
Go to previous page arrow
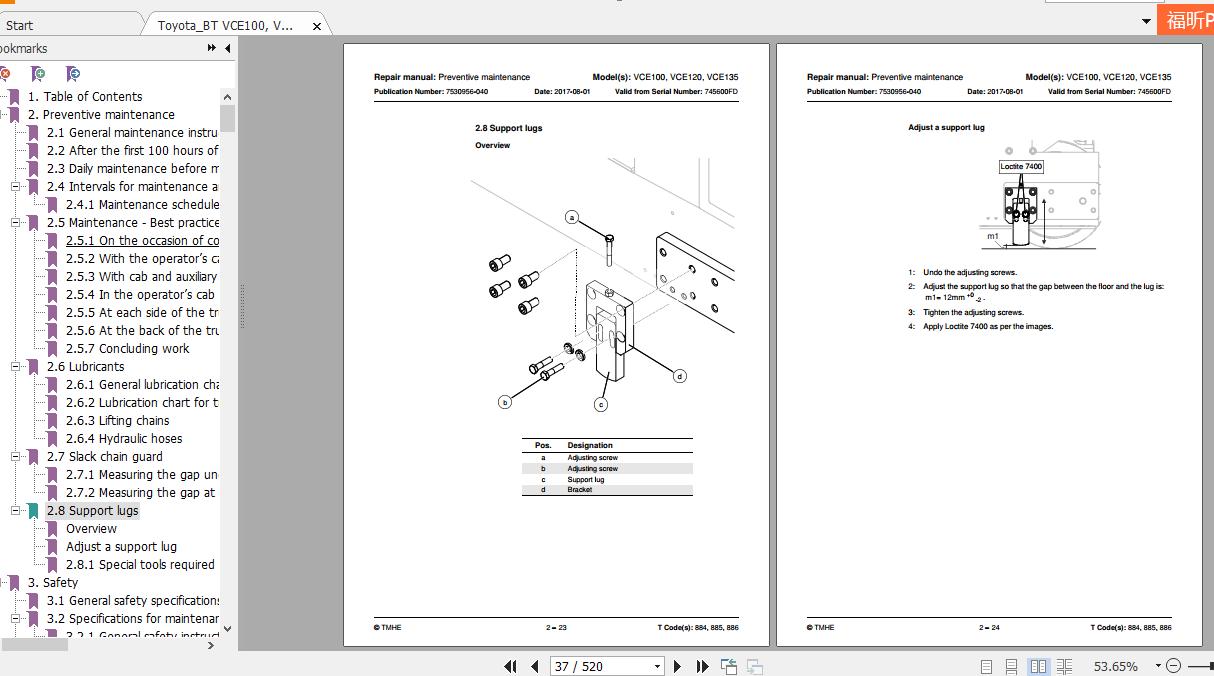(x=535, y=666)
